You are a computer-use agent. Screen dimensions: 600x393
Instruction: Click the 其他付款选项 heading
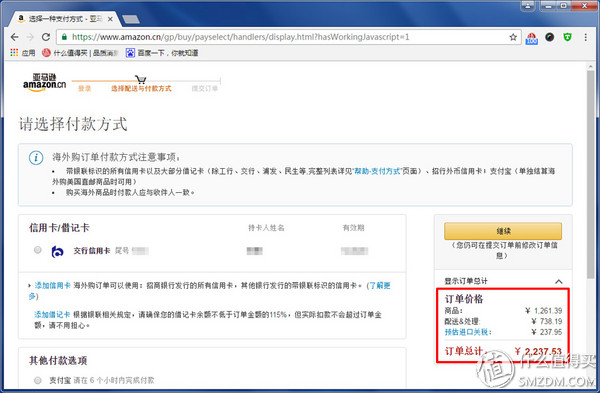pyautogui.click(x=58, y=360)
